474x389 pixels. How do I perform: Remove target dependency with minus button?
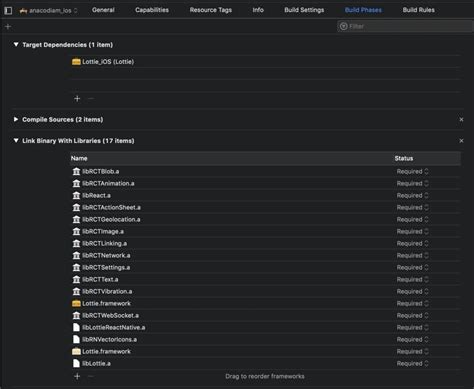pyautogui.click(x=91, y=99)
